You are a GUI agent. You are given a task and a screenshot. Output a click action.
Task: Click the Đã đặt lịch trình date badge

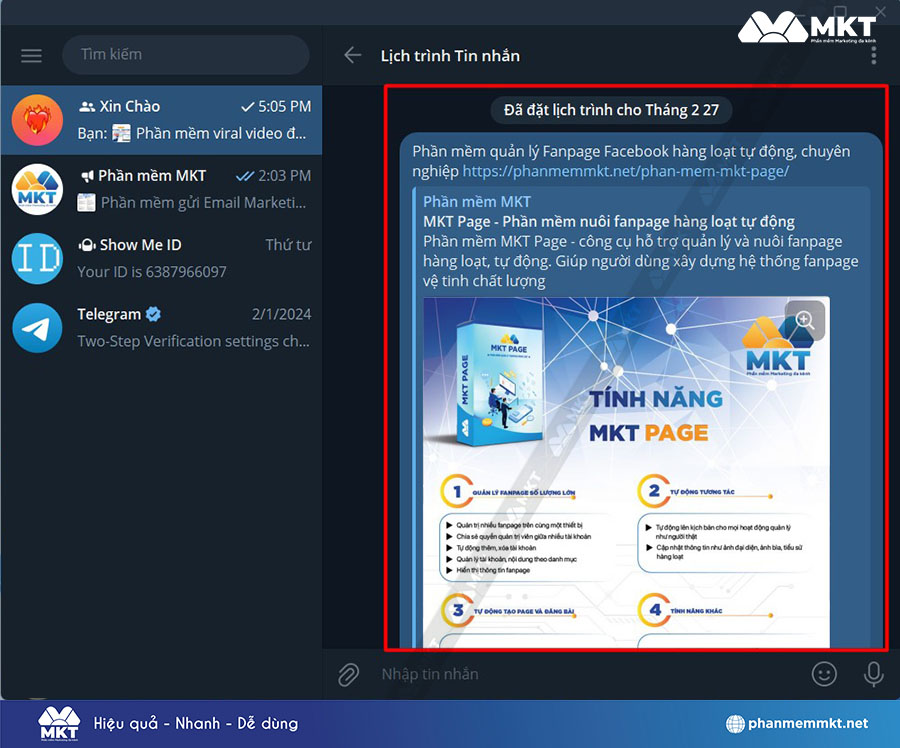(x=611, y=110)
